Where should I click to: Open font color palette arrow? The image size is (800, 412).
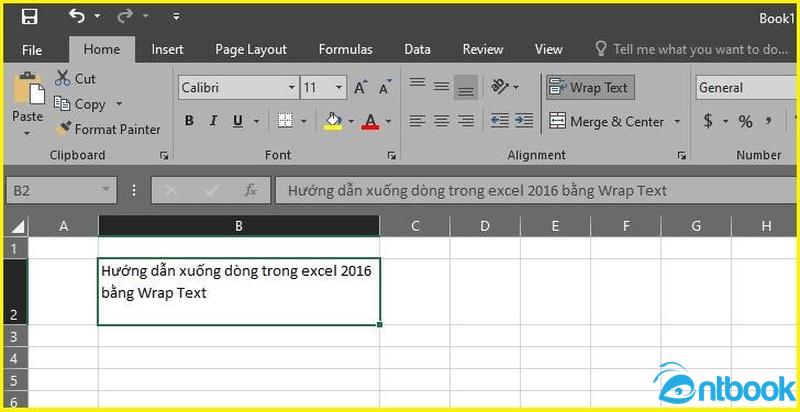tap(389, 121)
